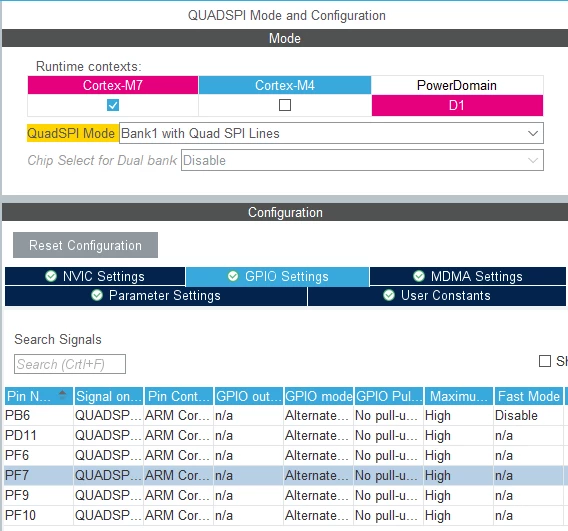
Task: Open the MDMA Settings tab
Action: (468, 276)
